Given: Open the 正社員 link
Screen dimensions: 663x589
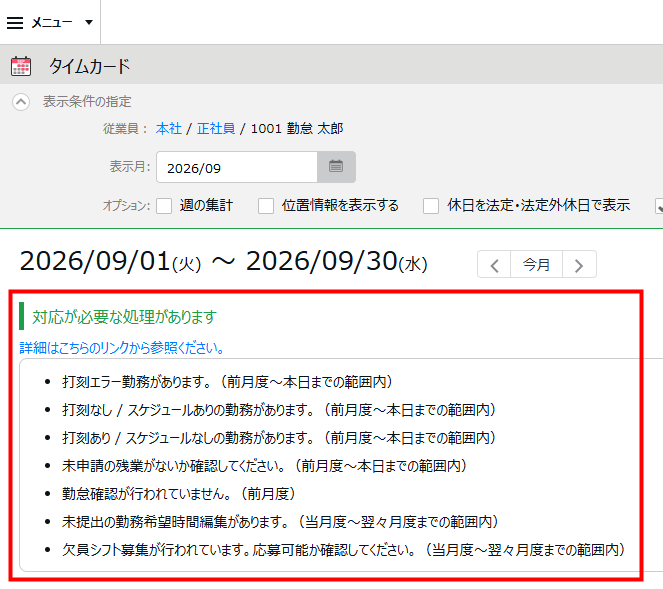Looking at the screenshot, I should click(x=216, y=128).
